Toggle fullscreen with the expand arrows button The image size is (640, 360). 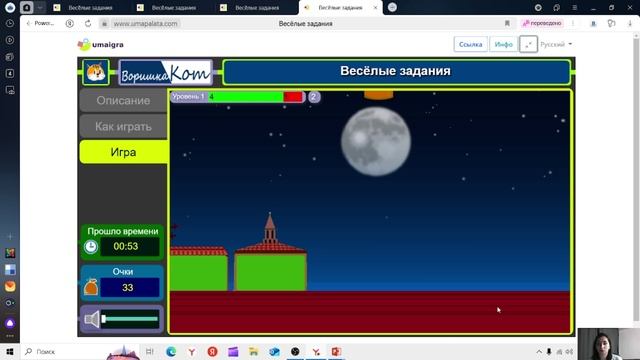528,44
